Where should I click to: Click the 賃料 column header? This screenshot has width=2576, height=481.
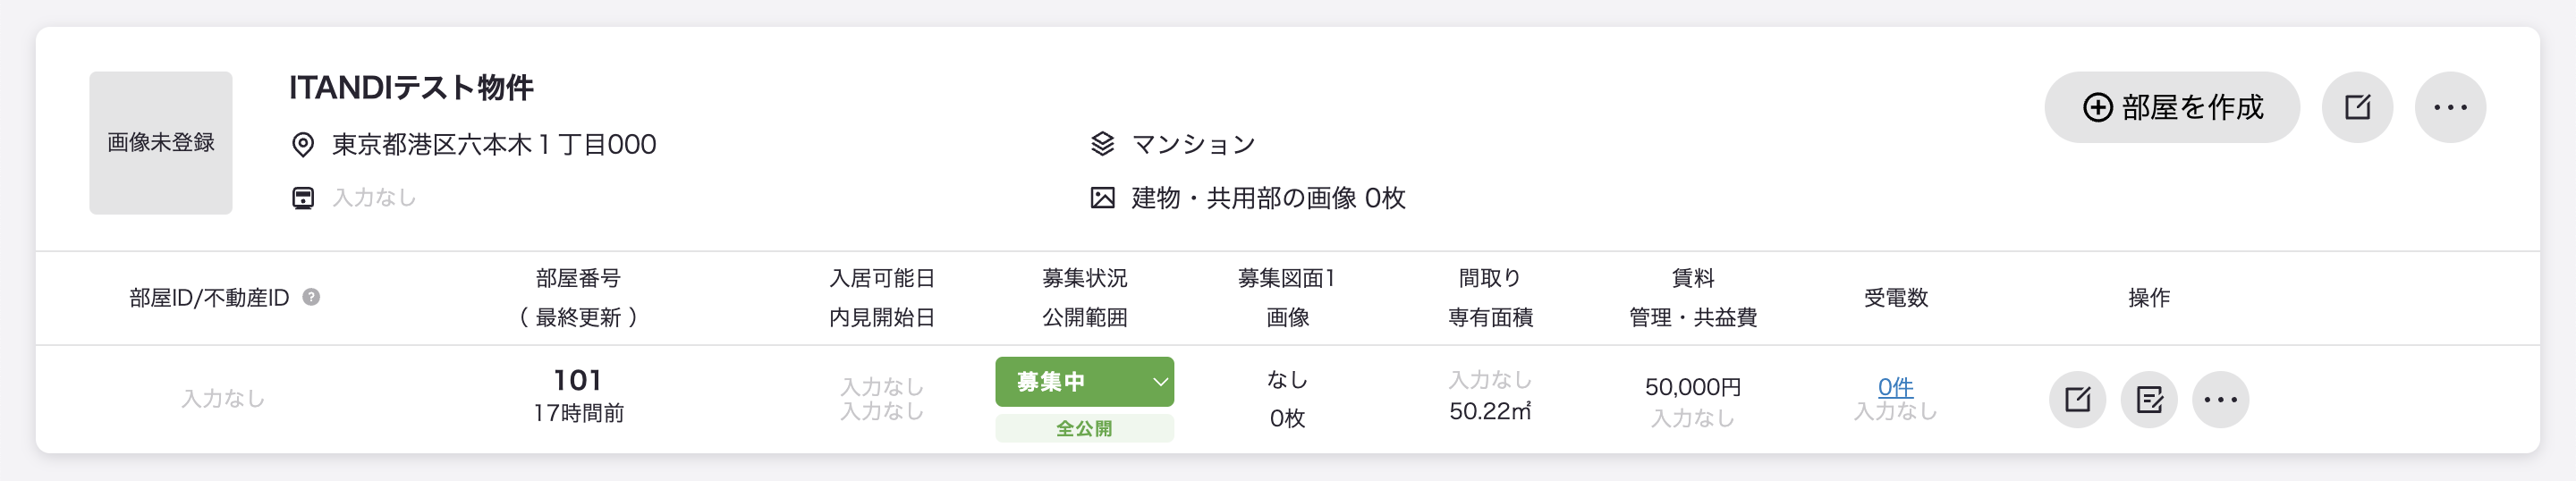coord(1692,278)
